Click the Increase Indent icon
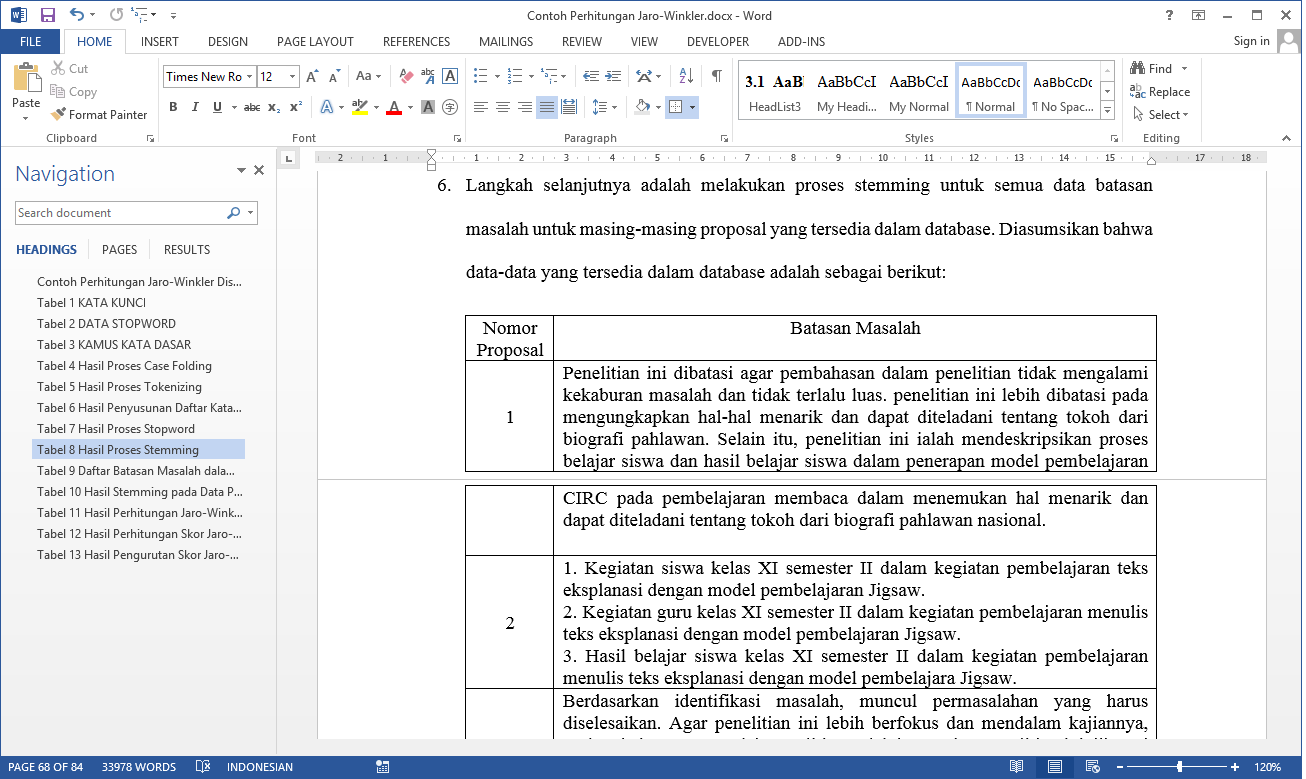Viewport: 1306px width, 779px height. [612, 76]
